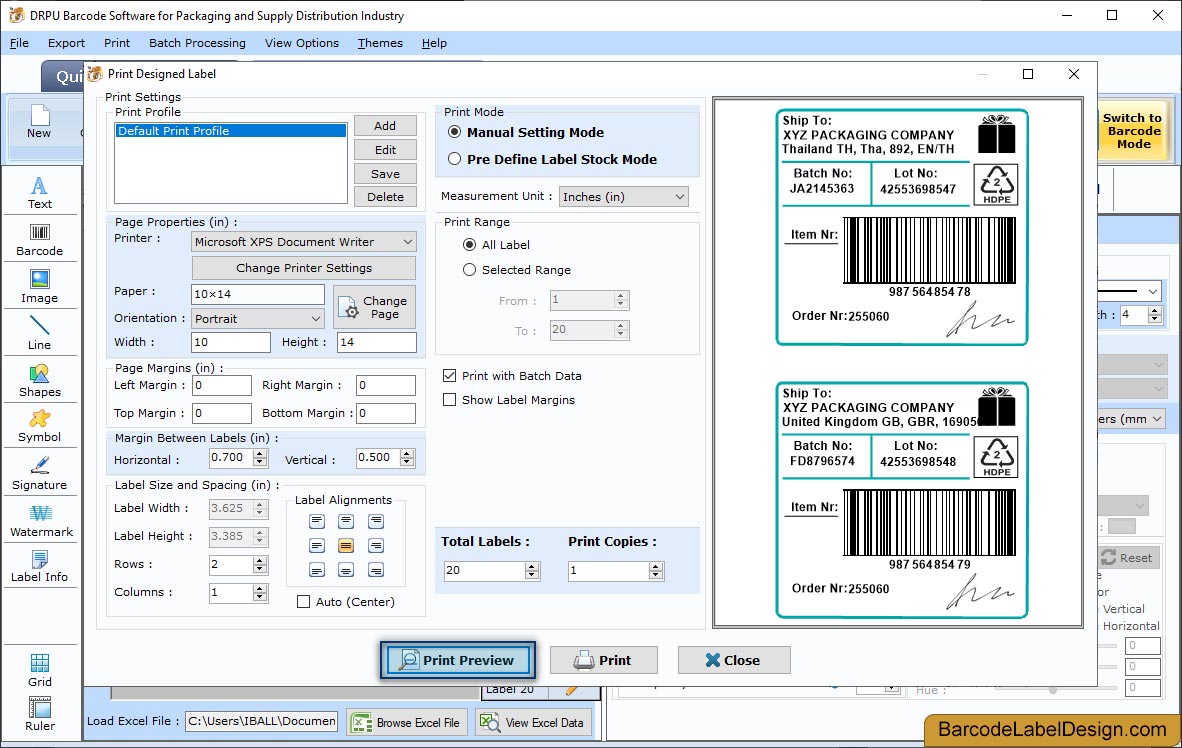
Task: Click Browse Excel File button
Action: coord(407,722)
